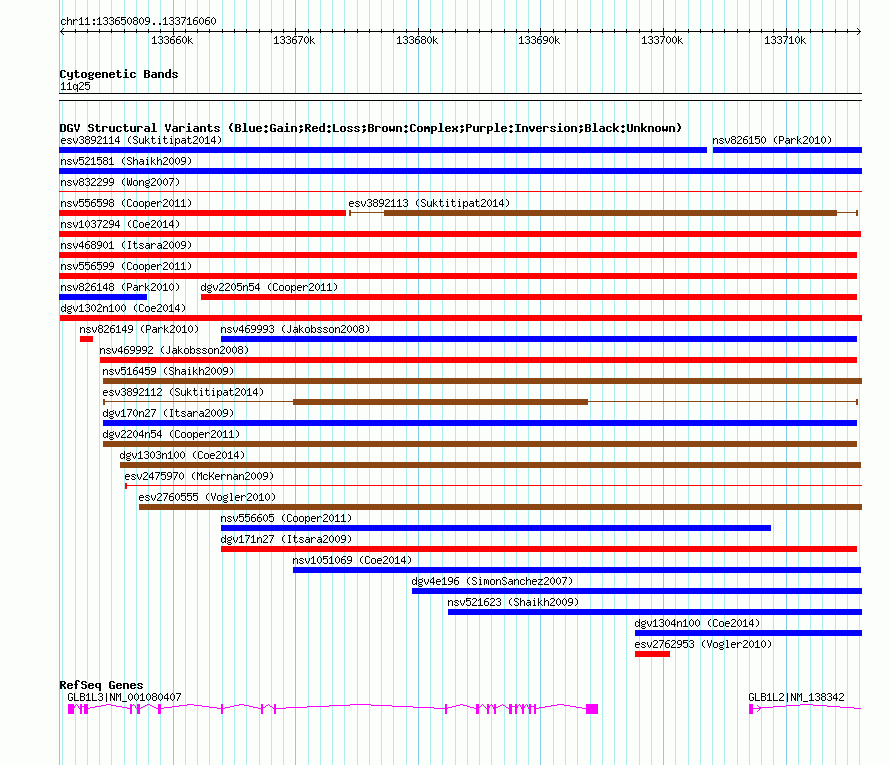Click the Cytogenetic Bands track title
The width and height of the screenshot is (890, 765).
119,74
